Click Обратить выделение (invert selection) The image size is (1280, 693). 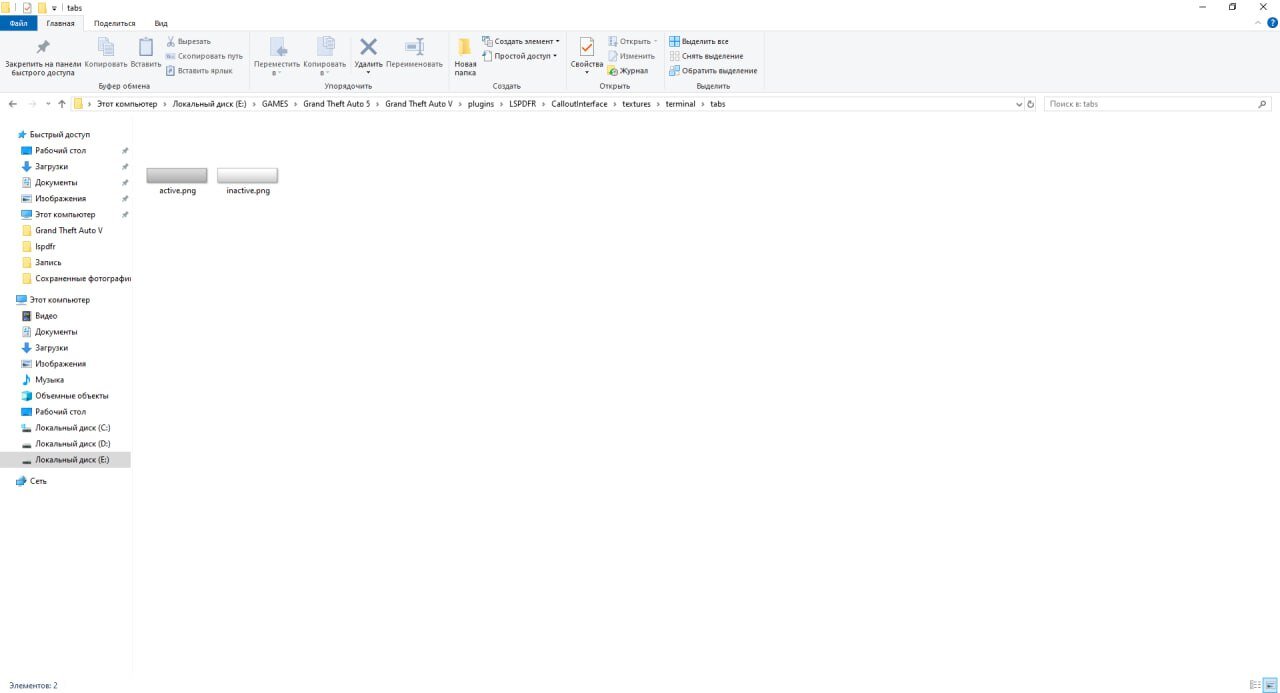tap(713, 71)
